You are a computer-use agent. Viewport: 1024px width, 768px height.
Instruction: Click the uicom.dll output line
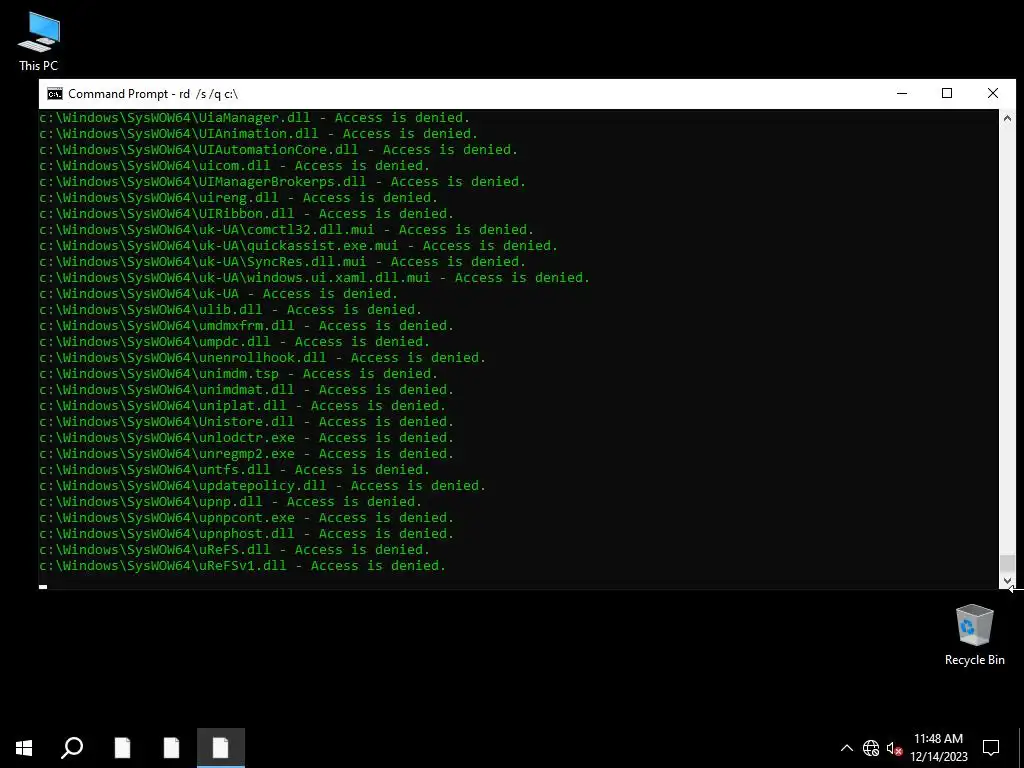(x=234, y=166)
